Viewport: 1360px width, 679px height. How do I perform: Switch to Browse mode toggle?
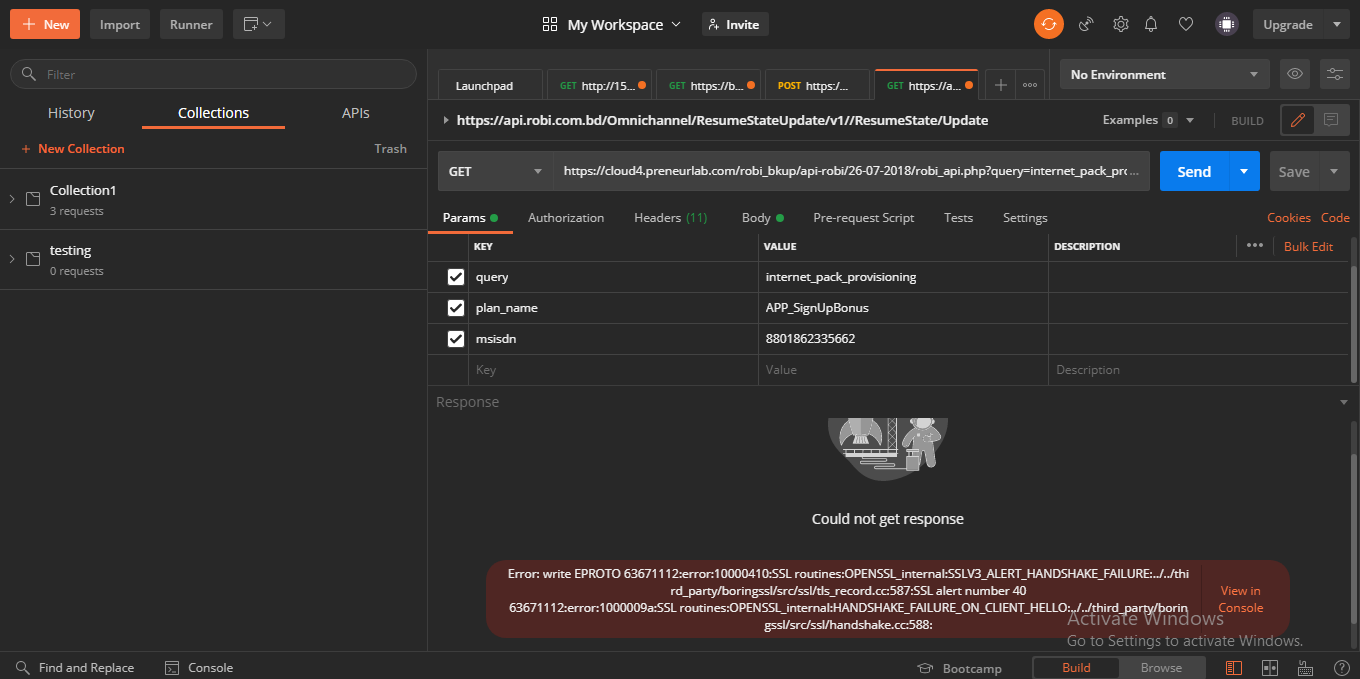coord(1161,668)
